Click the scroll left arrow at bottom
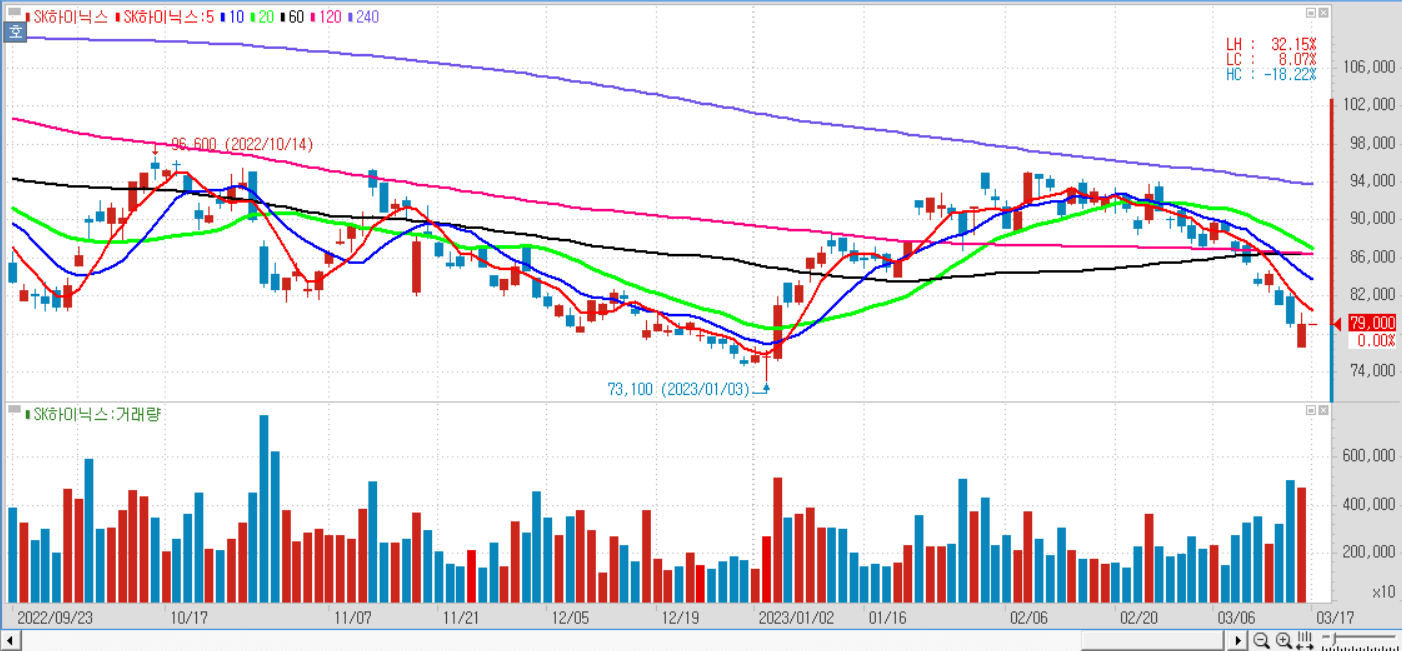Image resolution: width=1402 pixels, height=651 pixels. pyautogui.click(x=11, y=640)
